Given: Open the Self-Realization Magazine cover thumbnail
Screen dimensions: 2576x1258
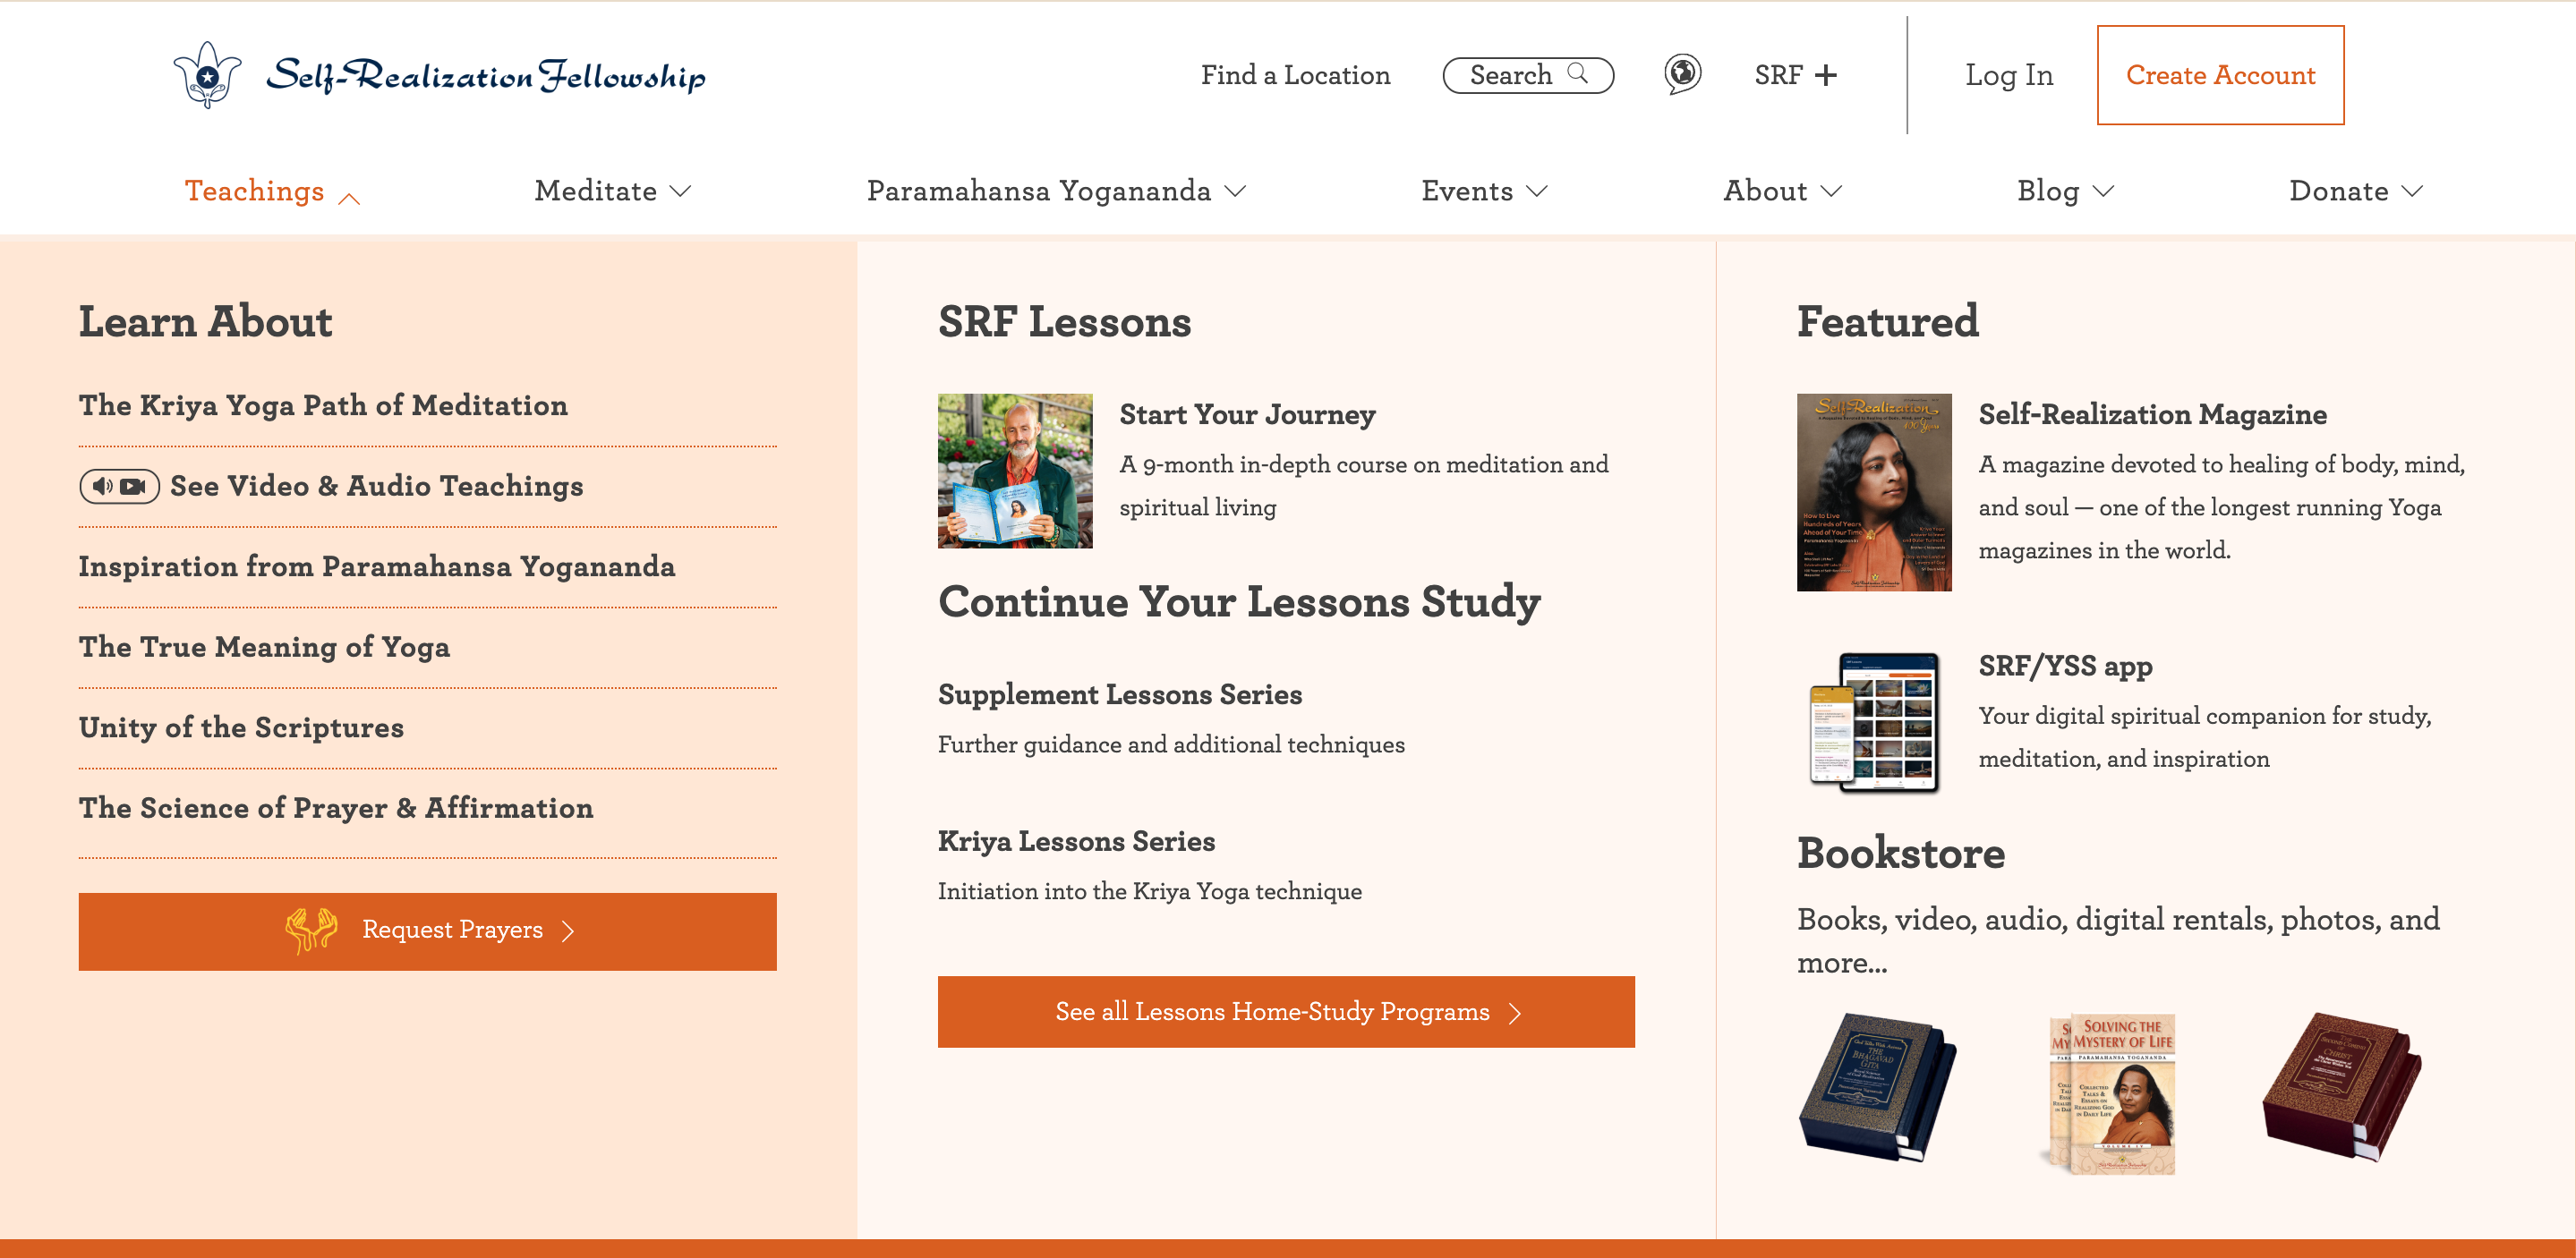Looking at the screenshot, I should [x=1874, y=492].
